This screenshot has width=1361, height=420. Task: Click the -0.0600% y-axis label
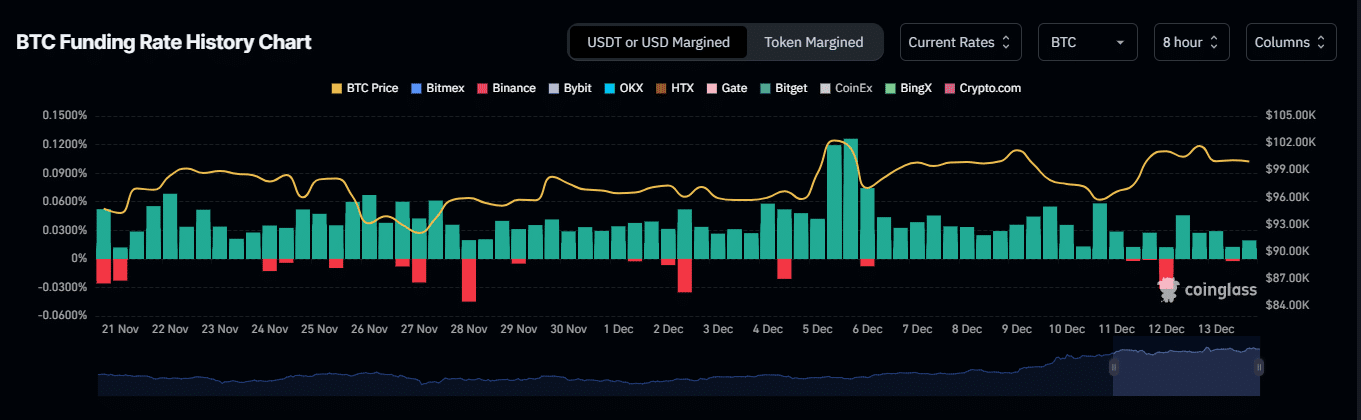click(x=63, y=316)
